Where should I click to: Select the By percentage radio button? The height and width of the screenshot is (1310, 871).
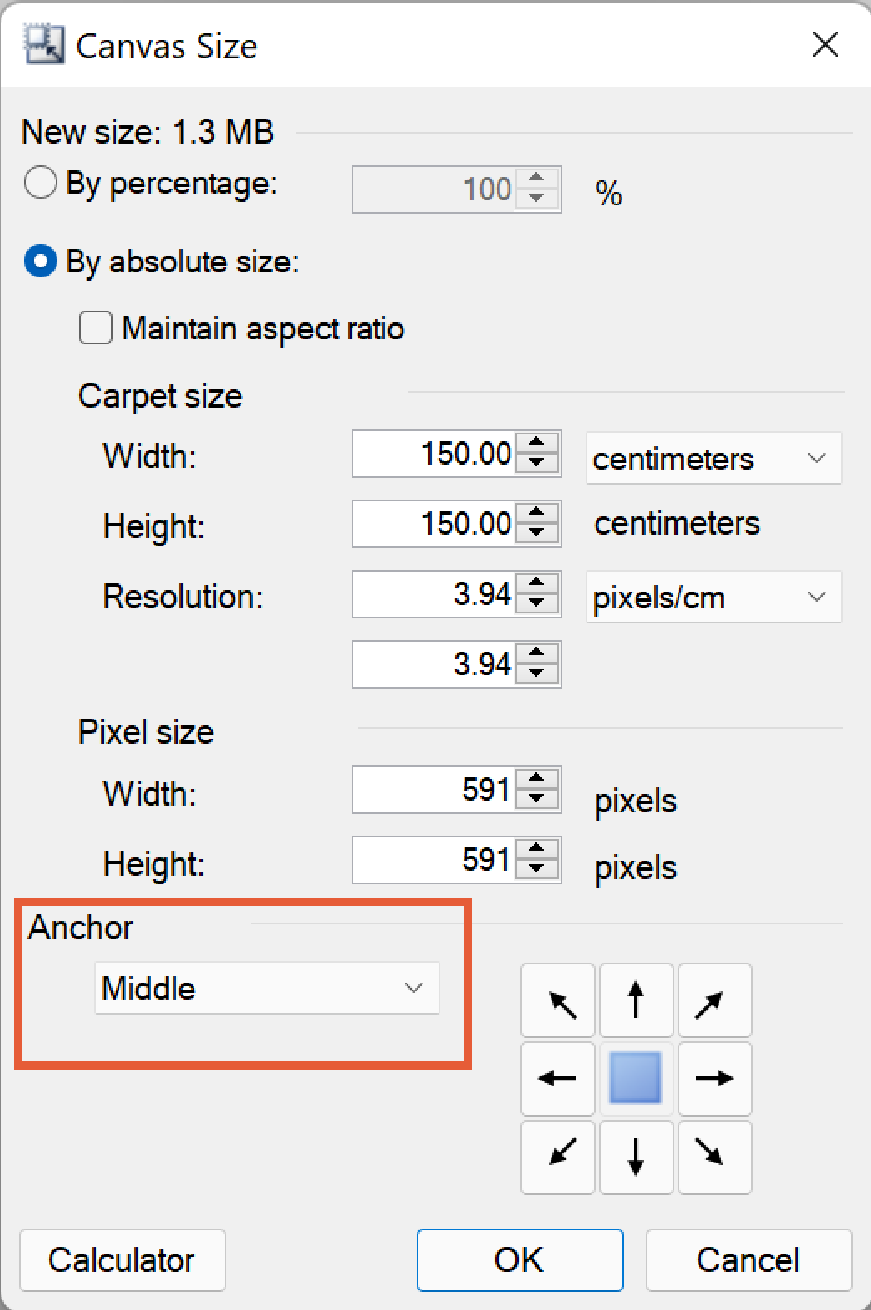coord(41,184)
